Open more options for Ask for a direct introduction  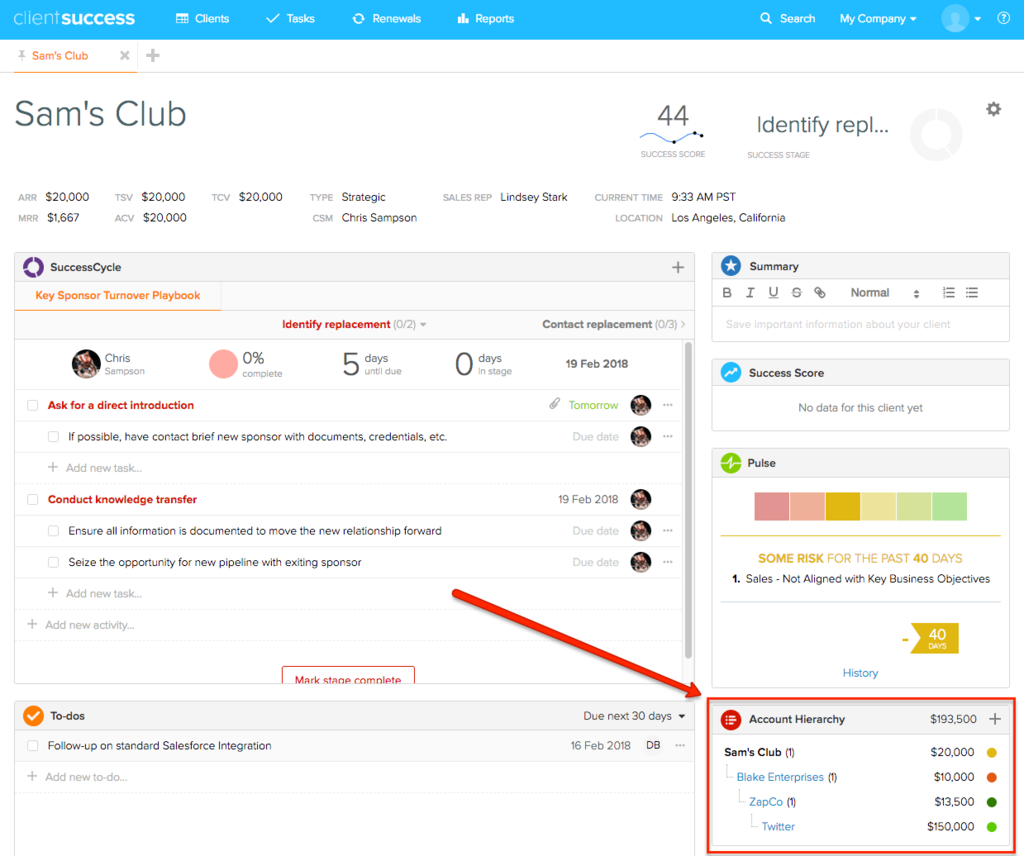[x=667, y=405]
